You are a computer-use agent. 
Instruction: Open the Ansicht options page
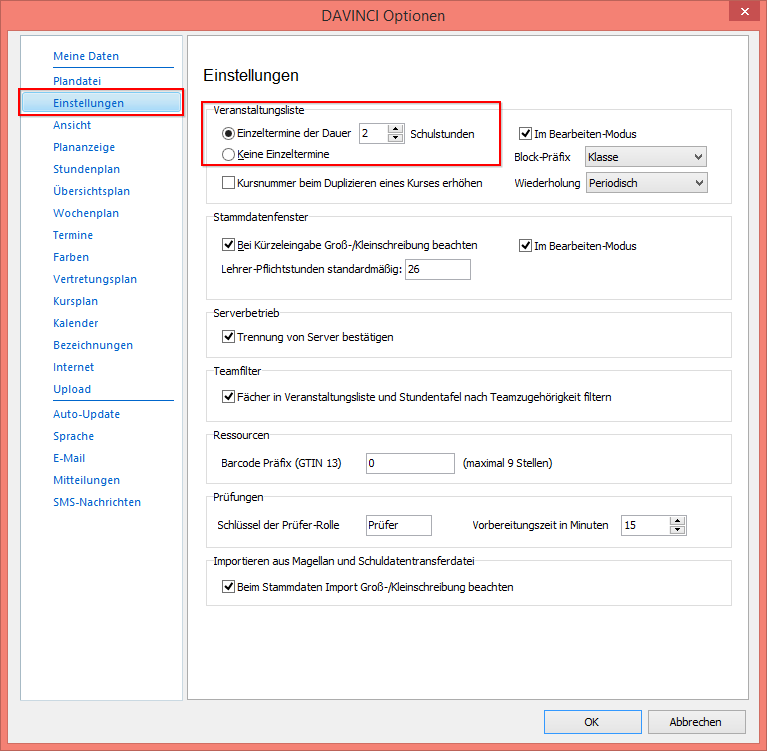click(72, 125)
